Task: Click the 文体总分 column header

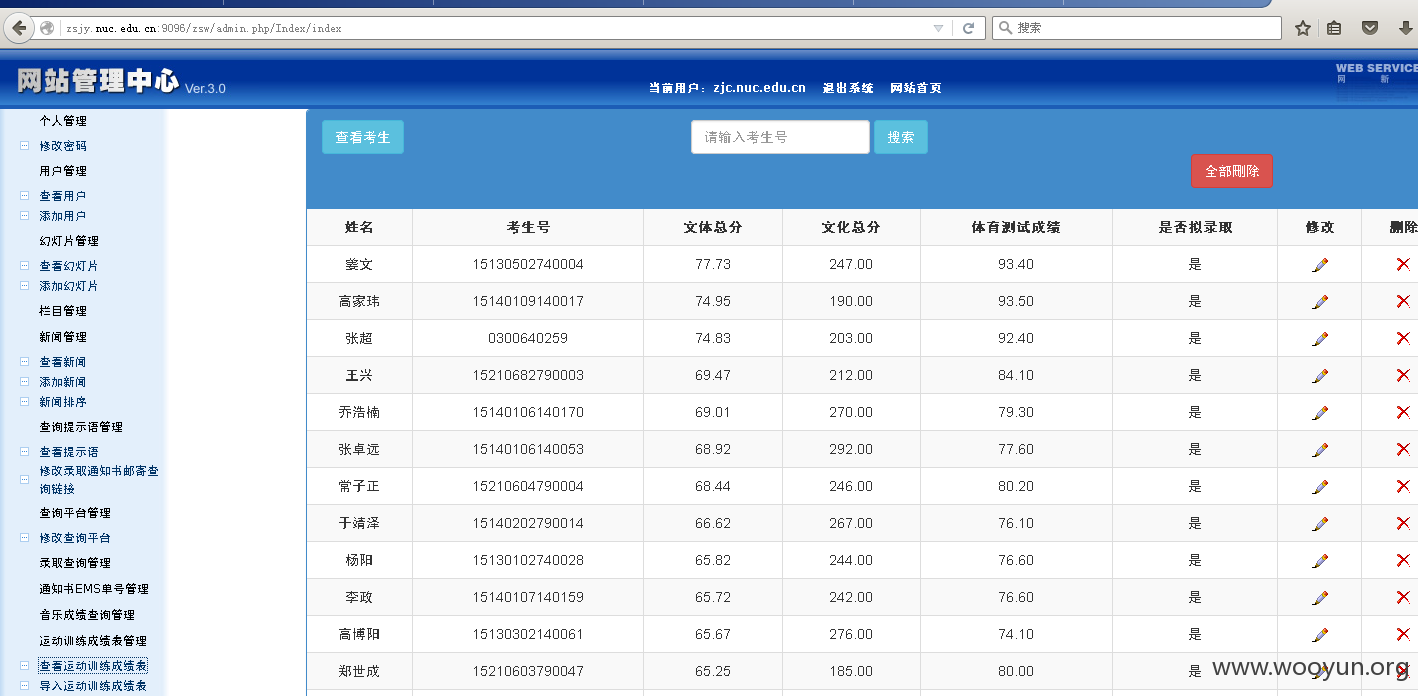Action: click(713, 227)
